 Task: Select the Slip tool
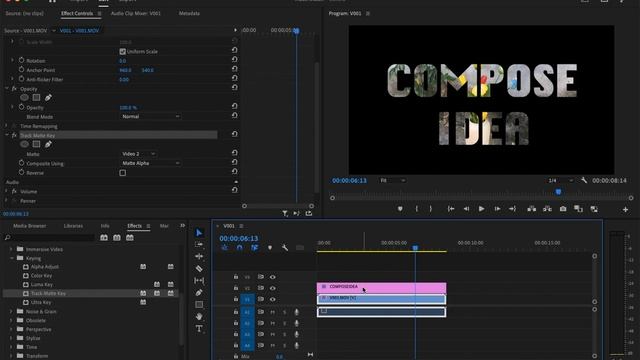(x=199, y=280)
